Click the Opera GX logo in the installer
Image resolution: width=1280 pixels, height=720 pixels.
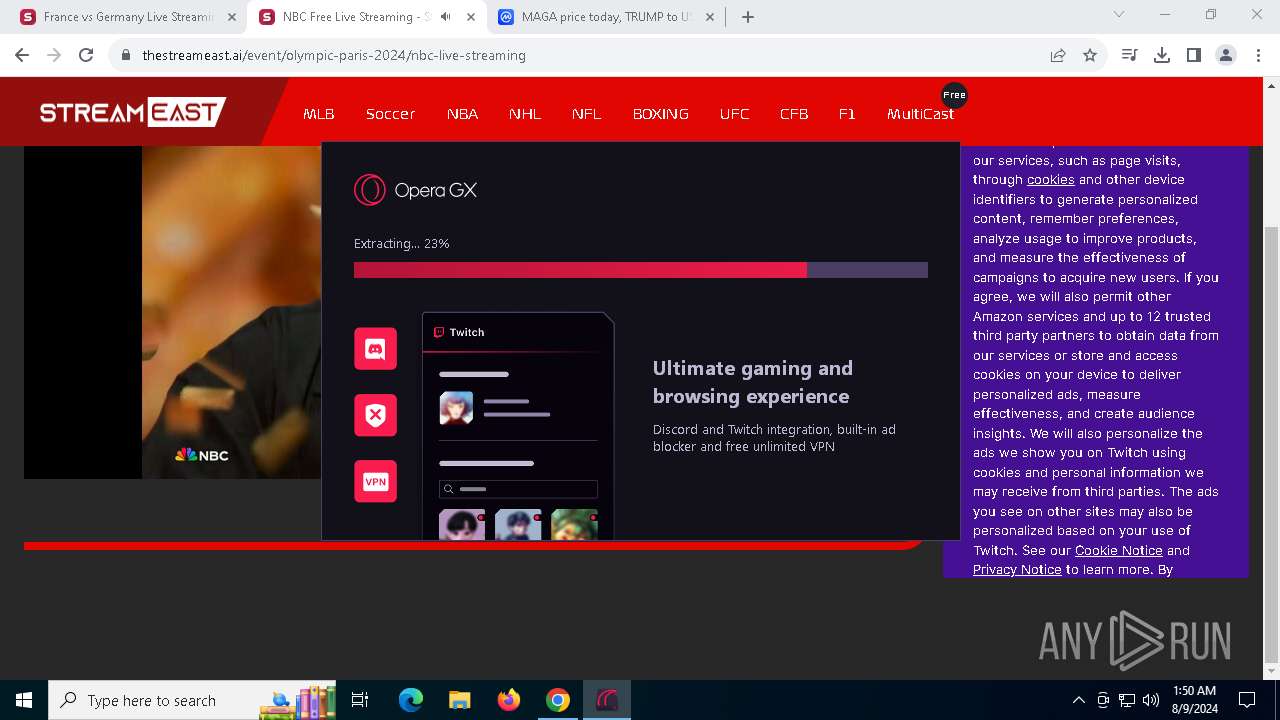pos(415,190)
